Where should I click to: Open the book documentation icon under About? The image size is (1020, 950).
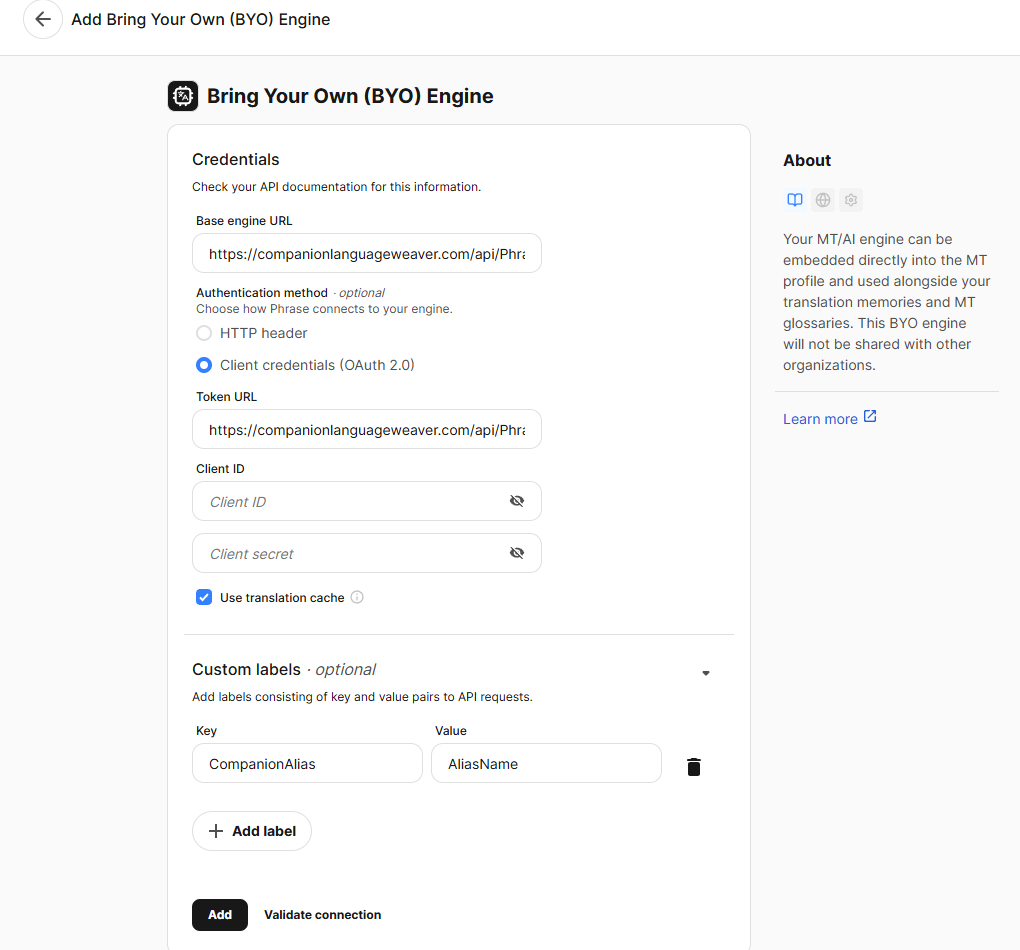795,200
